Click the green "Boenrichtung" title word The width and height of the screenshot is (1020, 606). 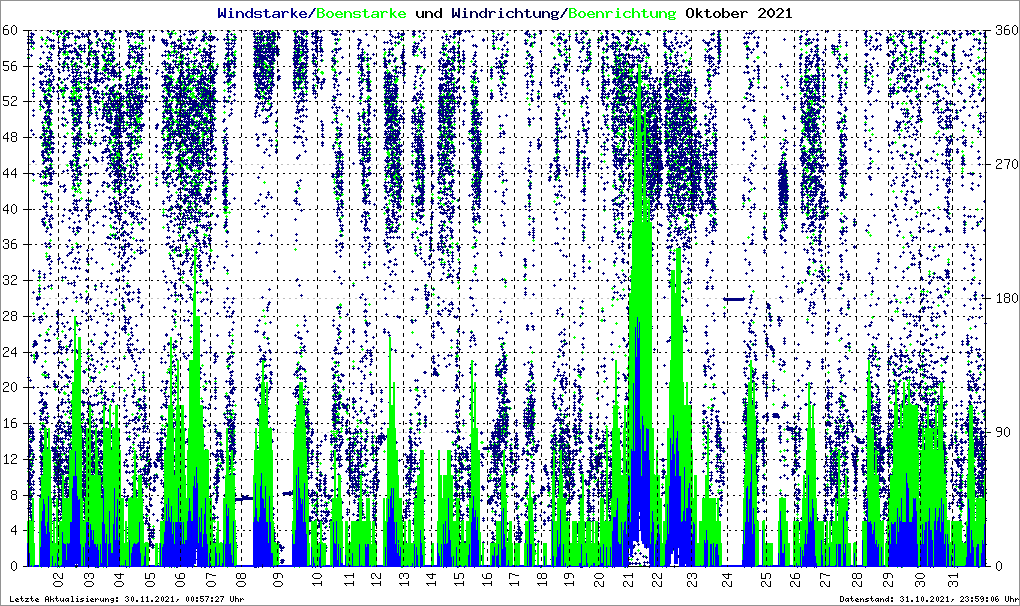[622, 14]
